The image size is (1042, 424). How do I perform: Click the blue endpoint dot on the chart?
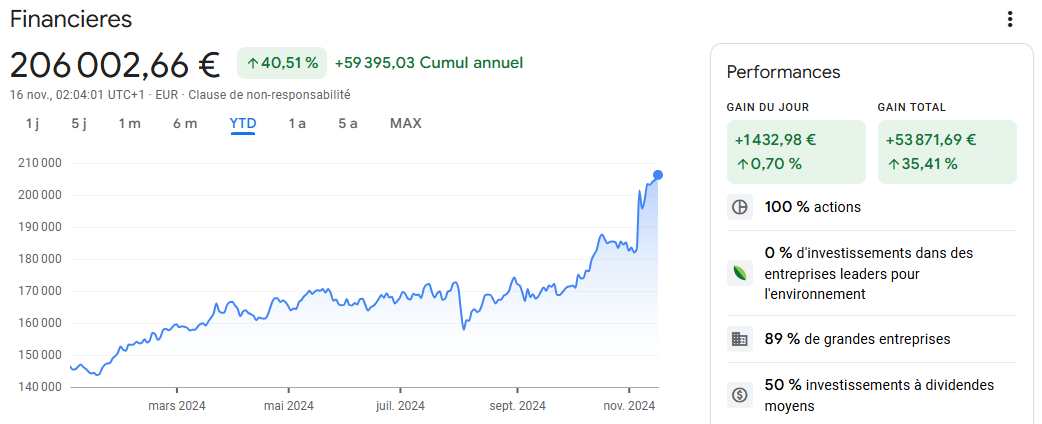pos(658,175)
